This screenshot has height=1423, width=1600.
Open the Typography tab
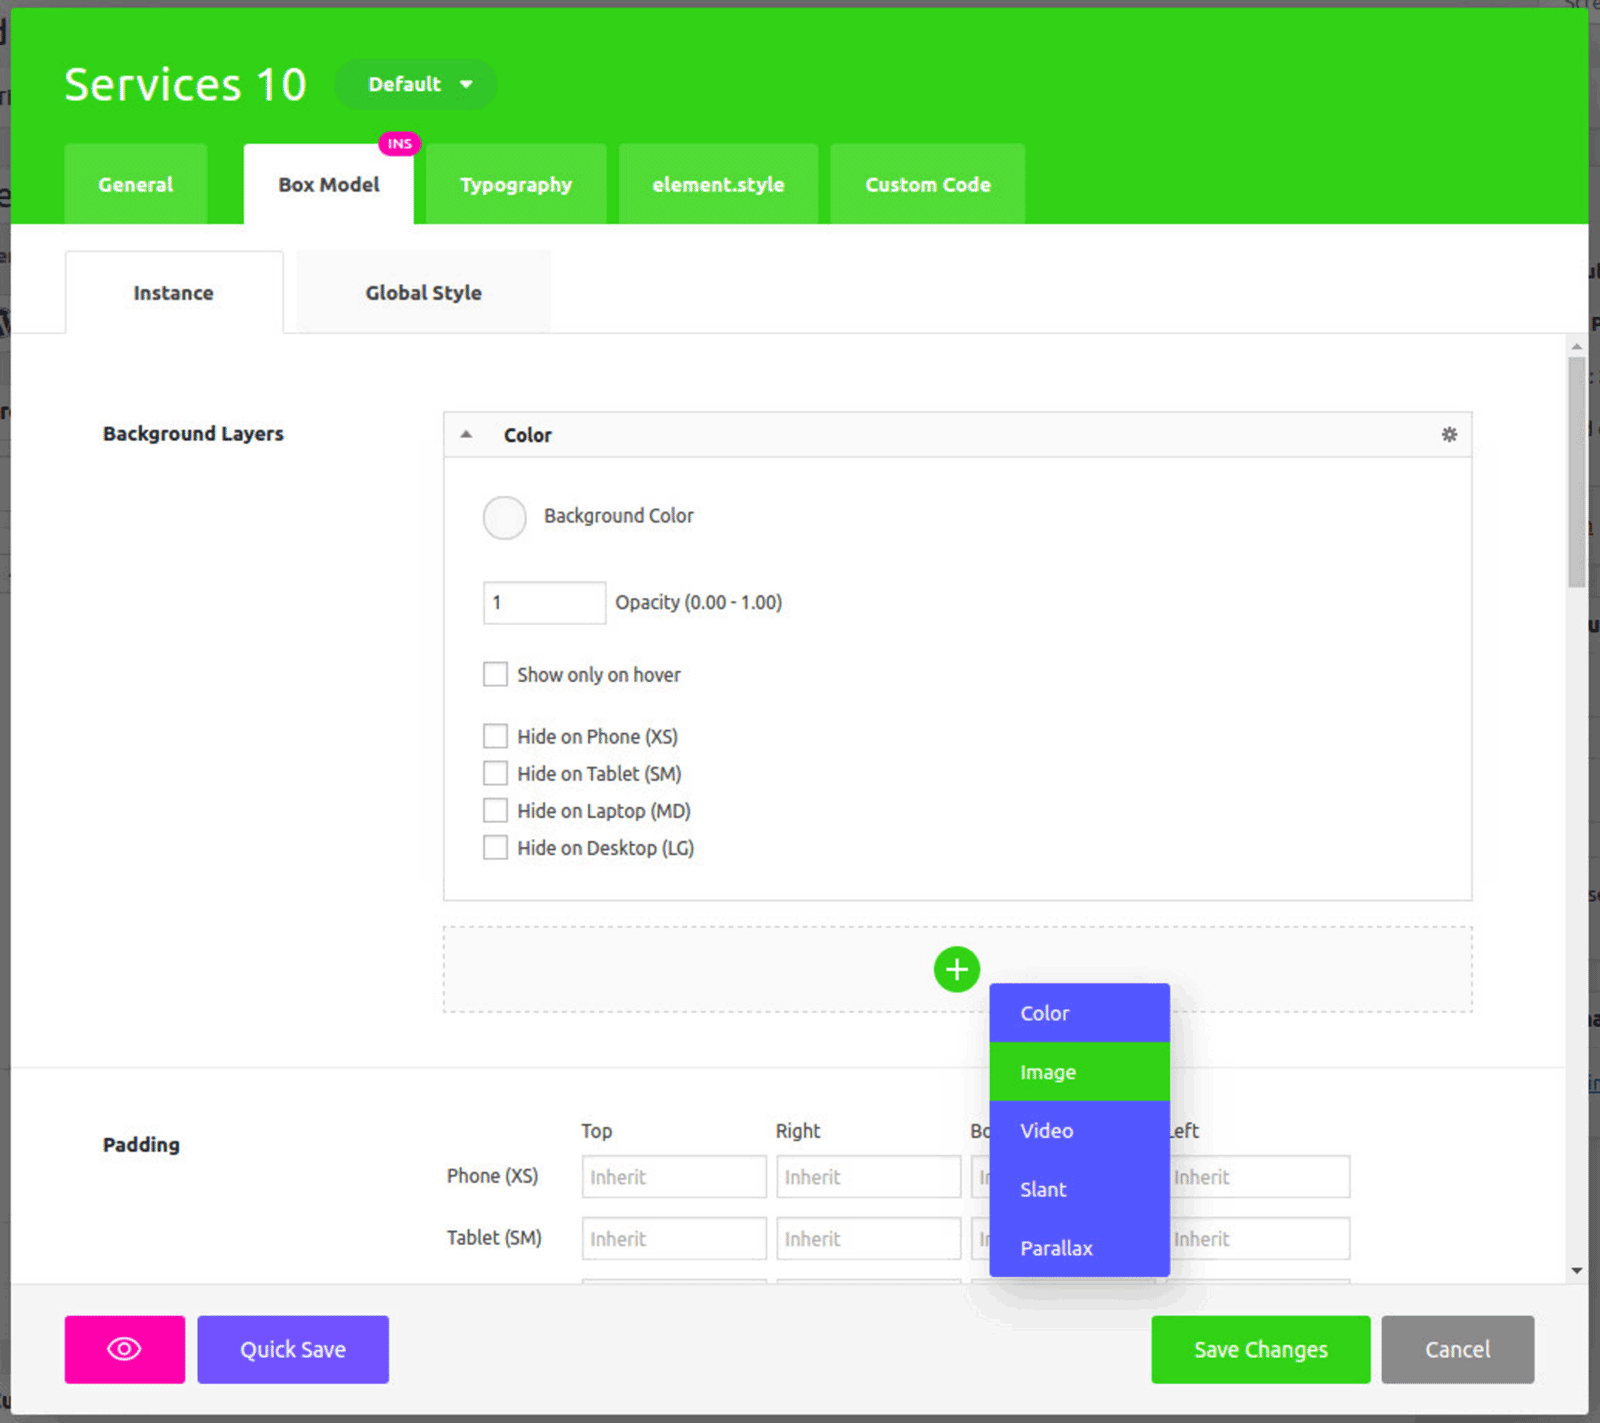[516, 184]
